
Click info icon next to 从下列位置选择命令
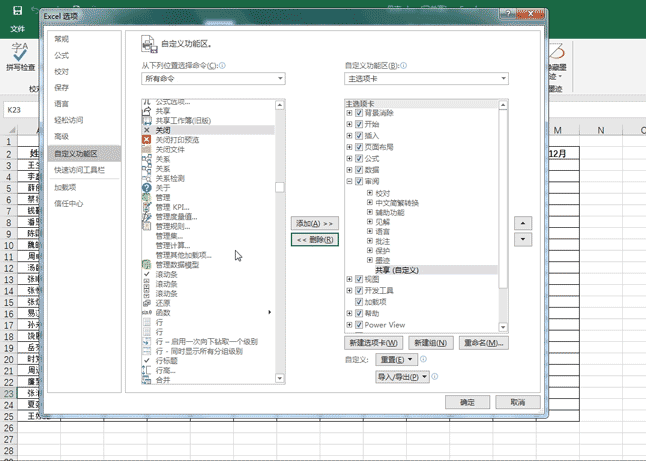[222, 66]
